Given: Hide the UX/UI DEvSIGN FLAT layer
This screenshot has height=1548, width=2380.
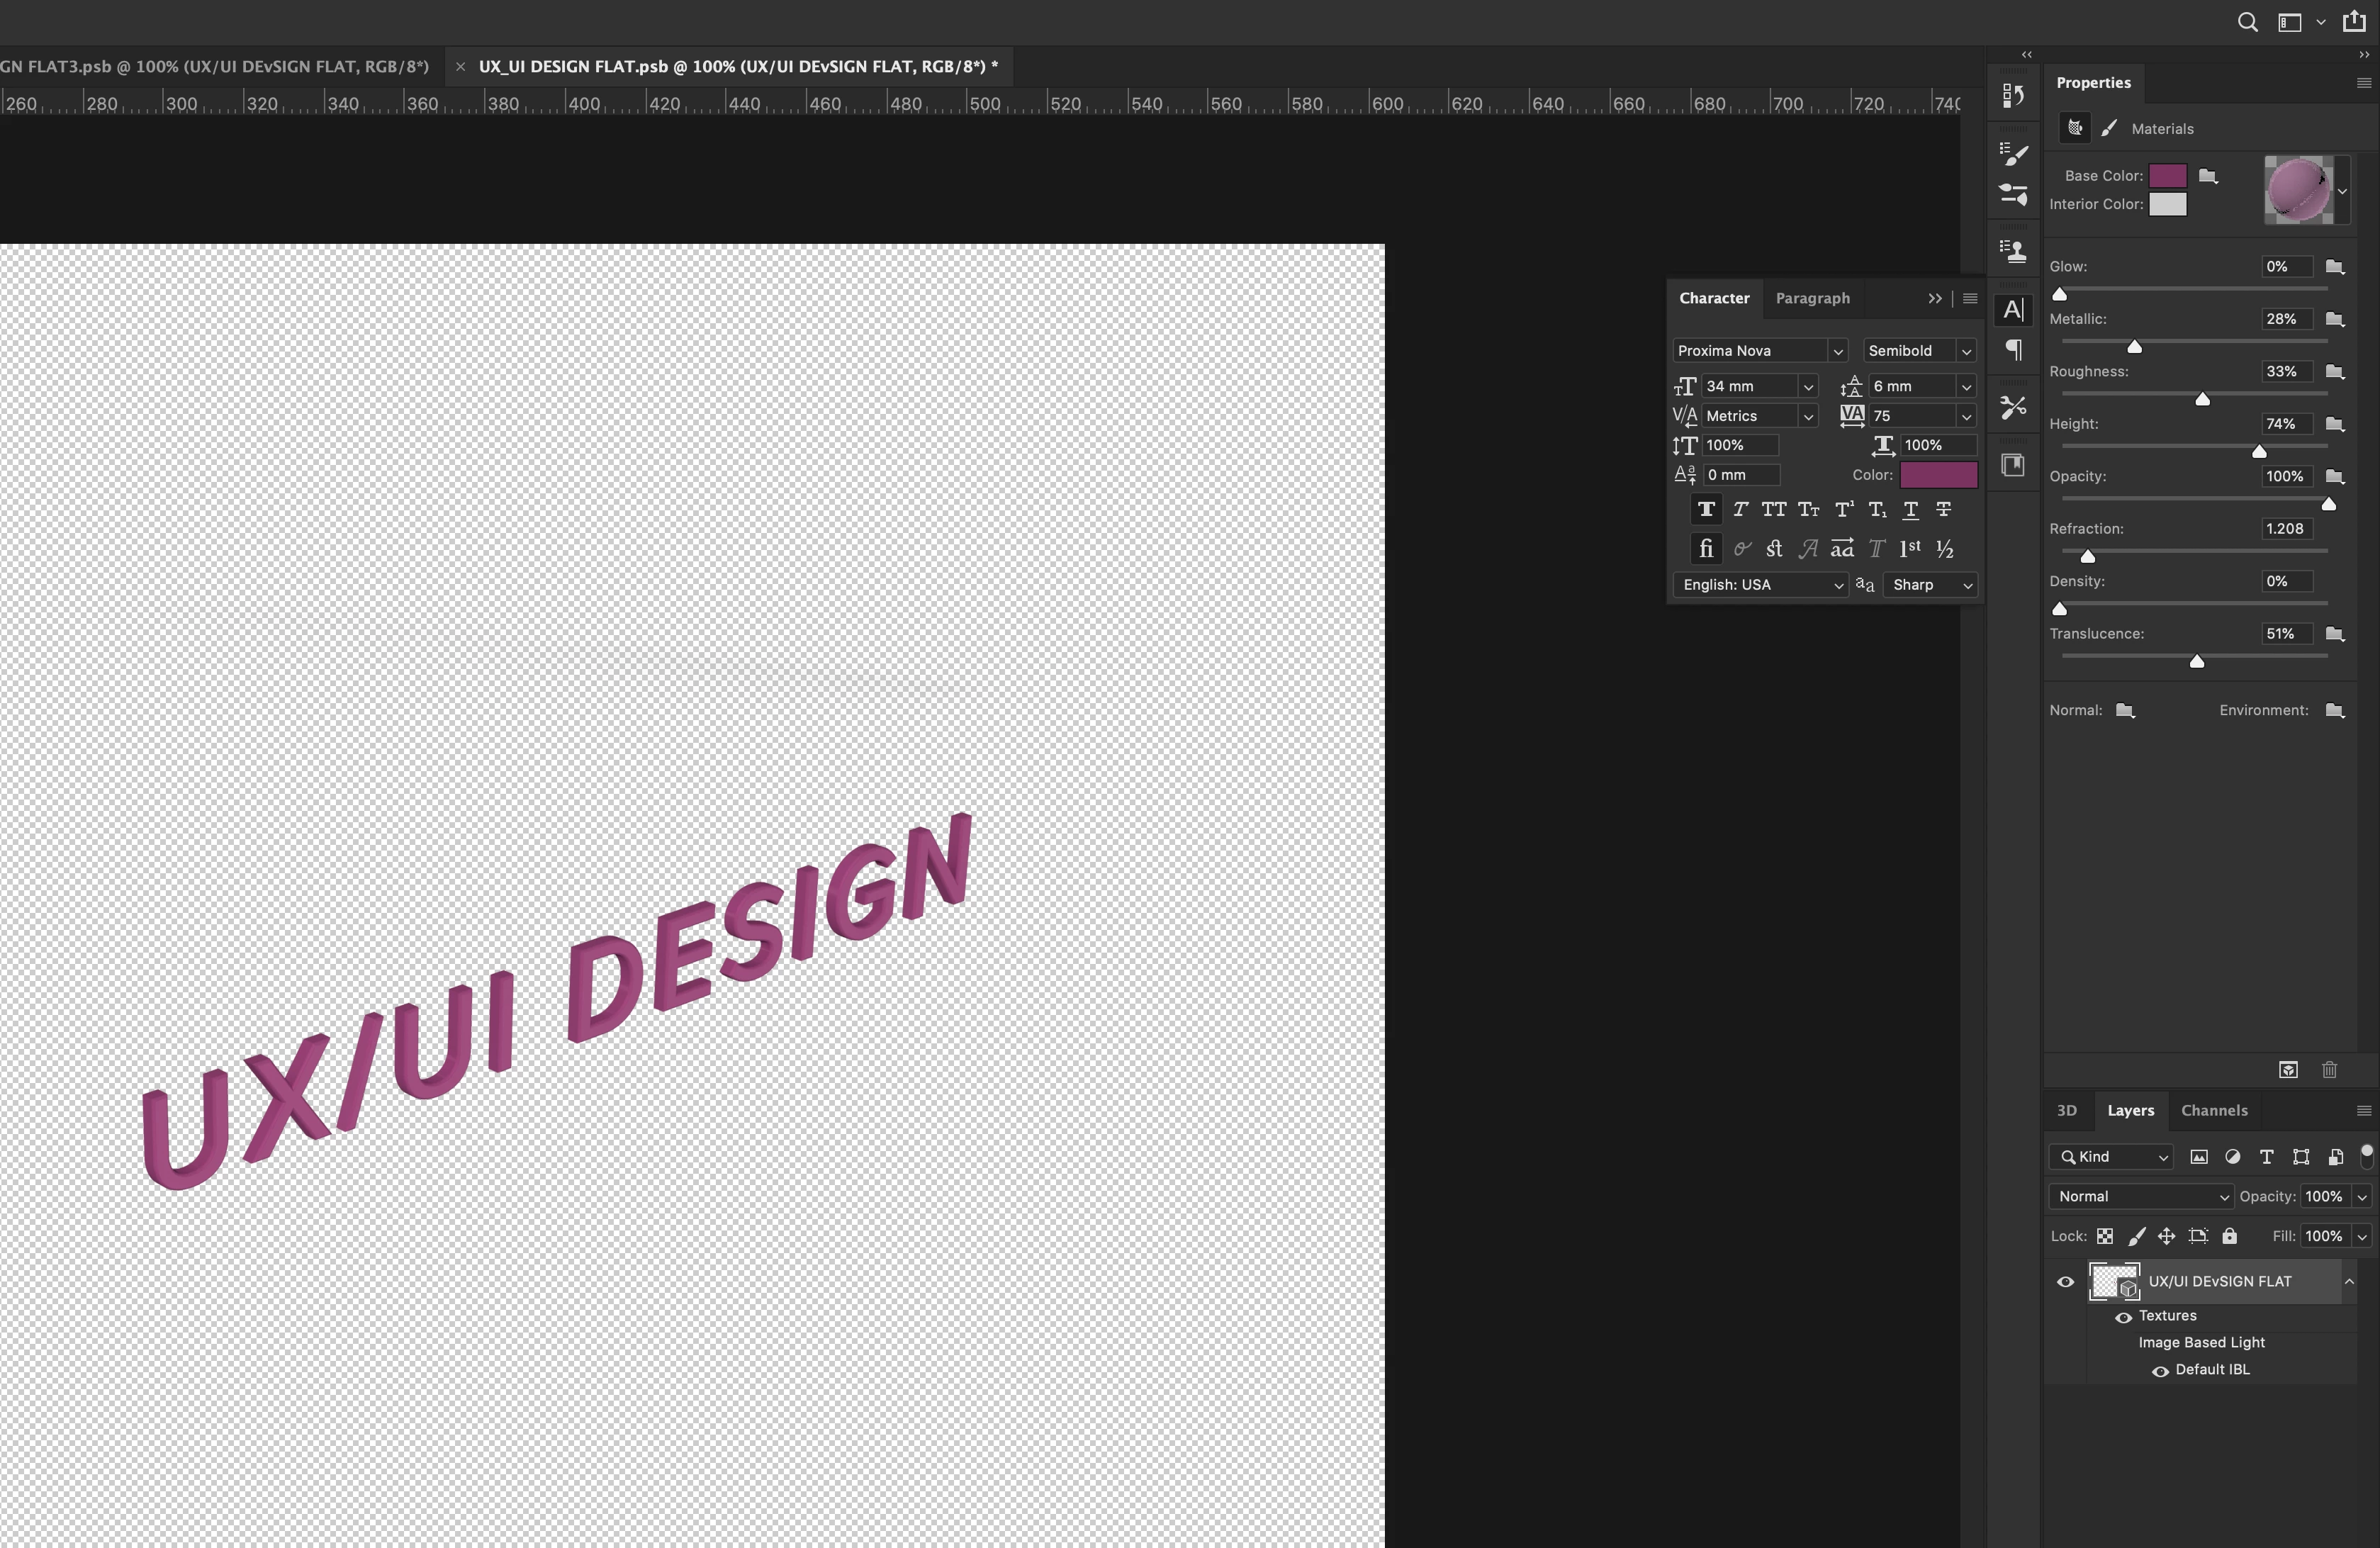Looking at the screenshot, I should tap(2065, 1282).
